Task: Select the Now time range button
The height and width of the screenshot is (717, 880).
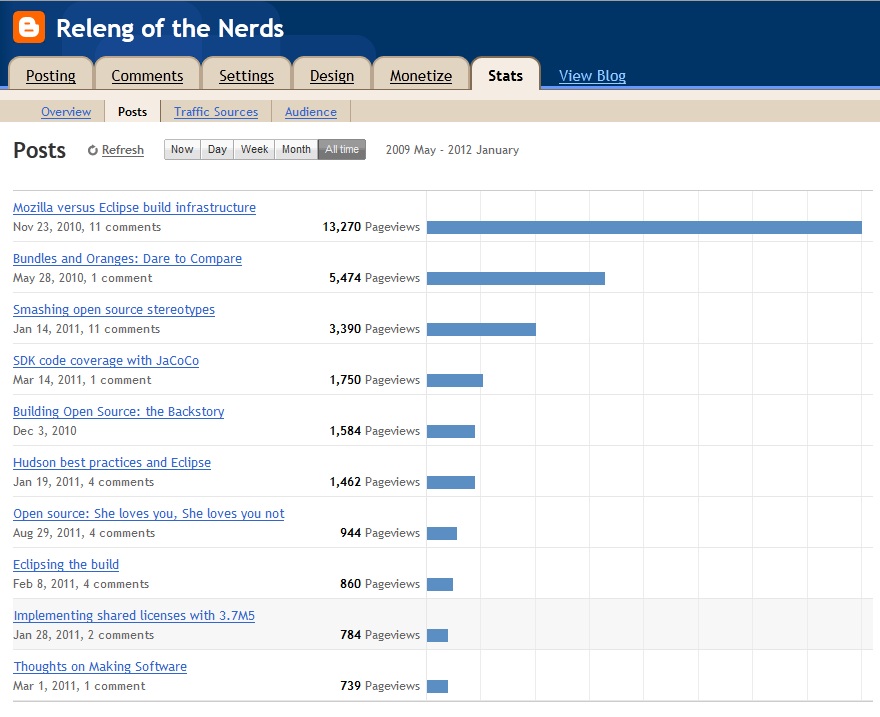Action: 182,149
